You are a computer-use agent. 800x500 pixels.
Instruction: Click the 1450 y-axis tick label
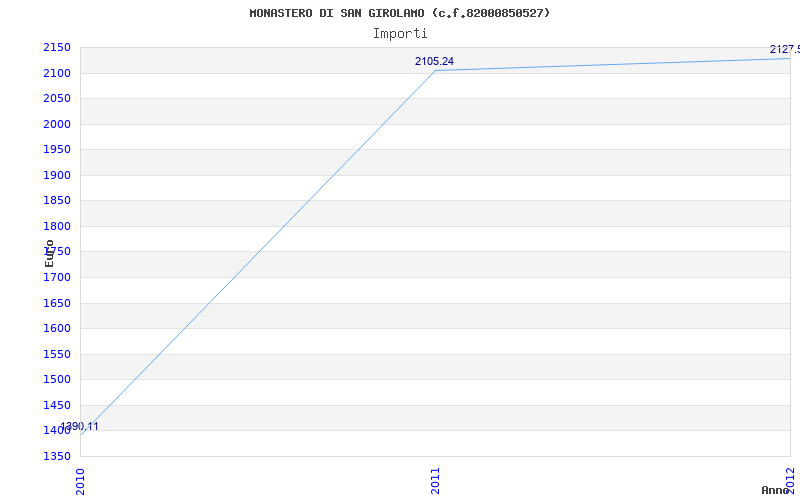tap(57, 406)
